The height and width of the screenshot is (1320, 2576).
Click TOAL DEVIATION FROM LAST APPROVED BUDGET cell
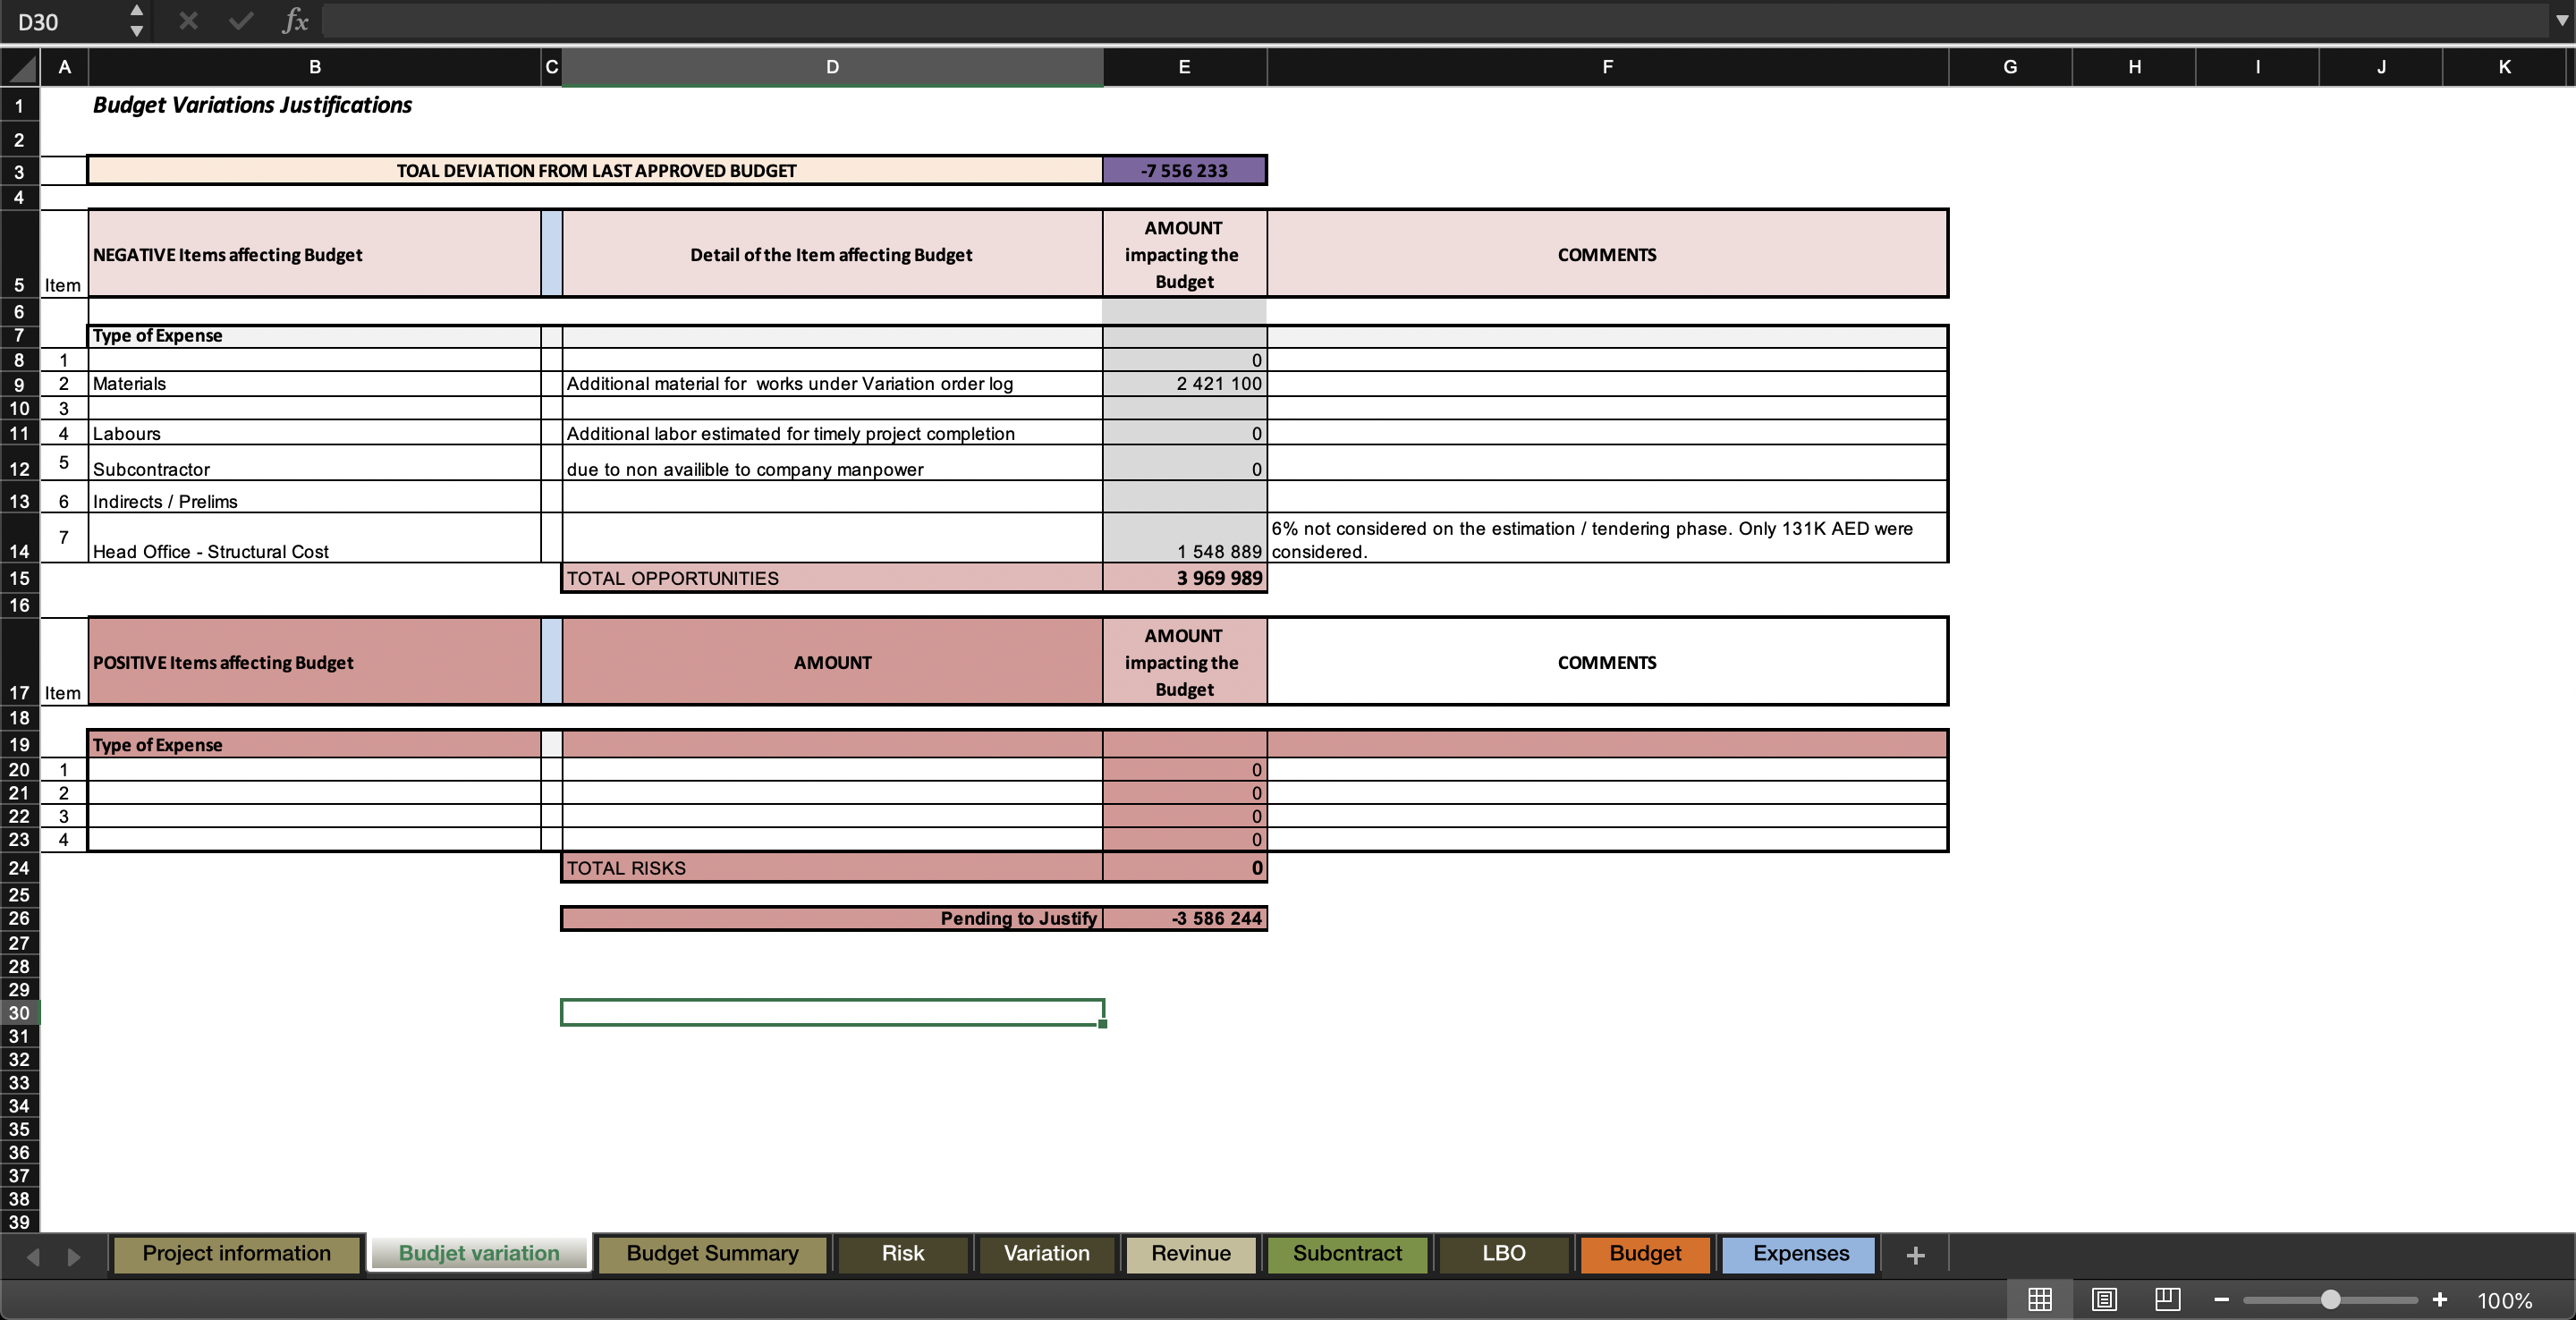(596, 170)
